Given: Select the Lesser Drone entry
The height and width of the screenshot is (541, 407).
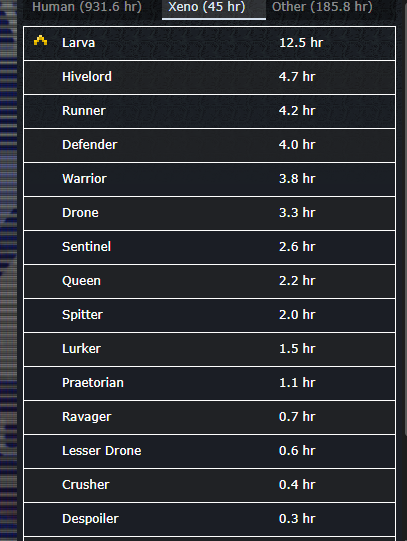Looking at the screenshot, I should [209, 451].
